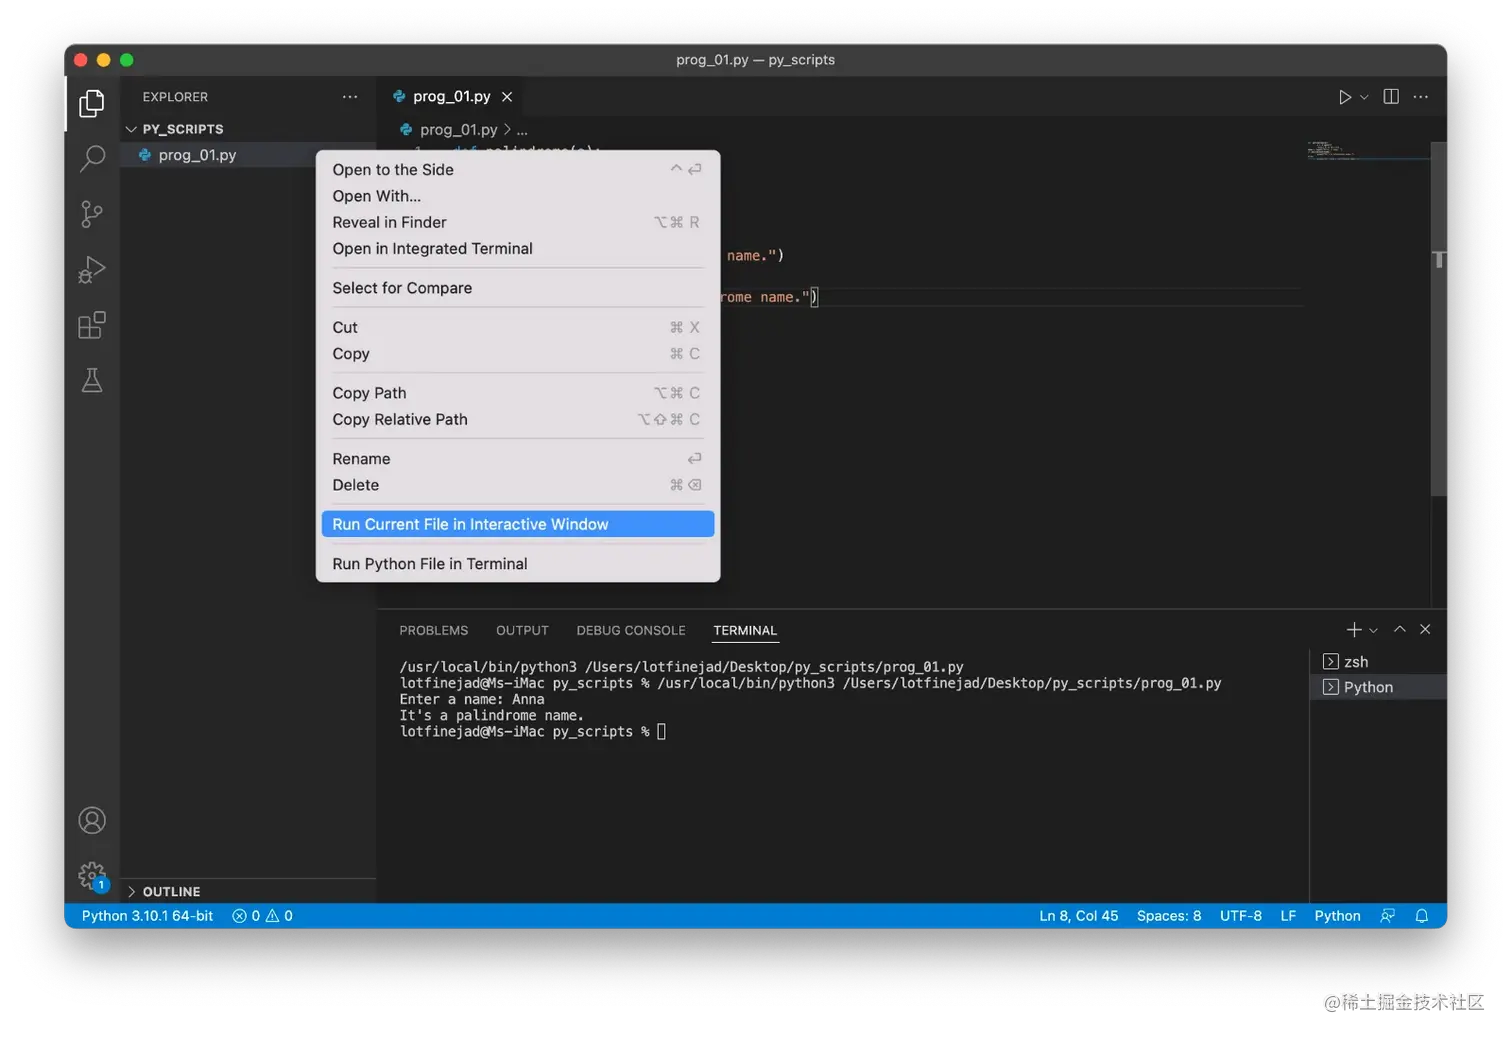Select Rename from context menu

[518, 459]
